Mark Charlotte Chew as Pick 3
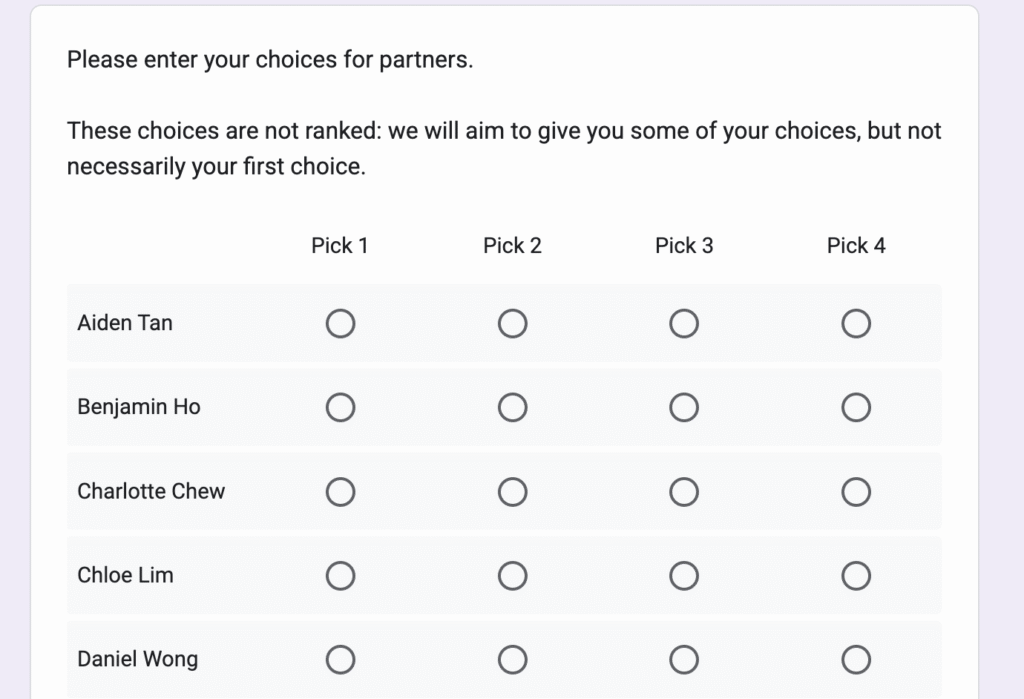Image resolution: width=1024 pixels, height=699 pixels. [x=684, y=492]
